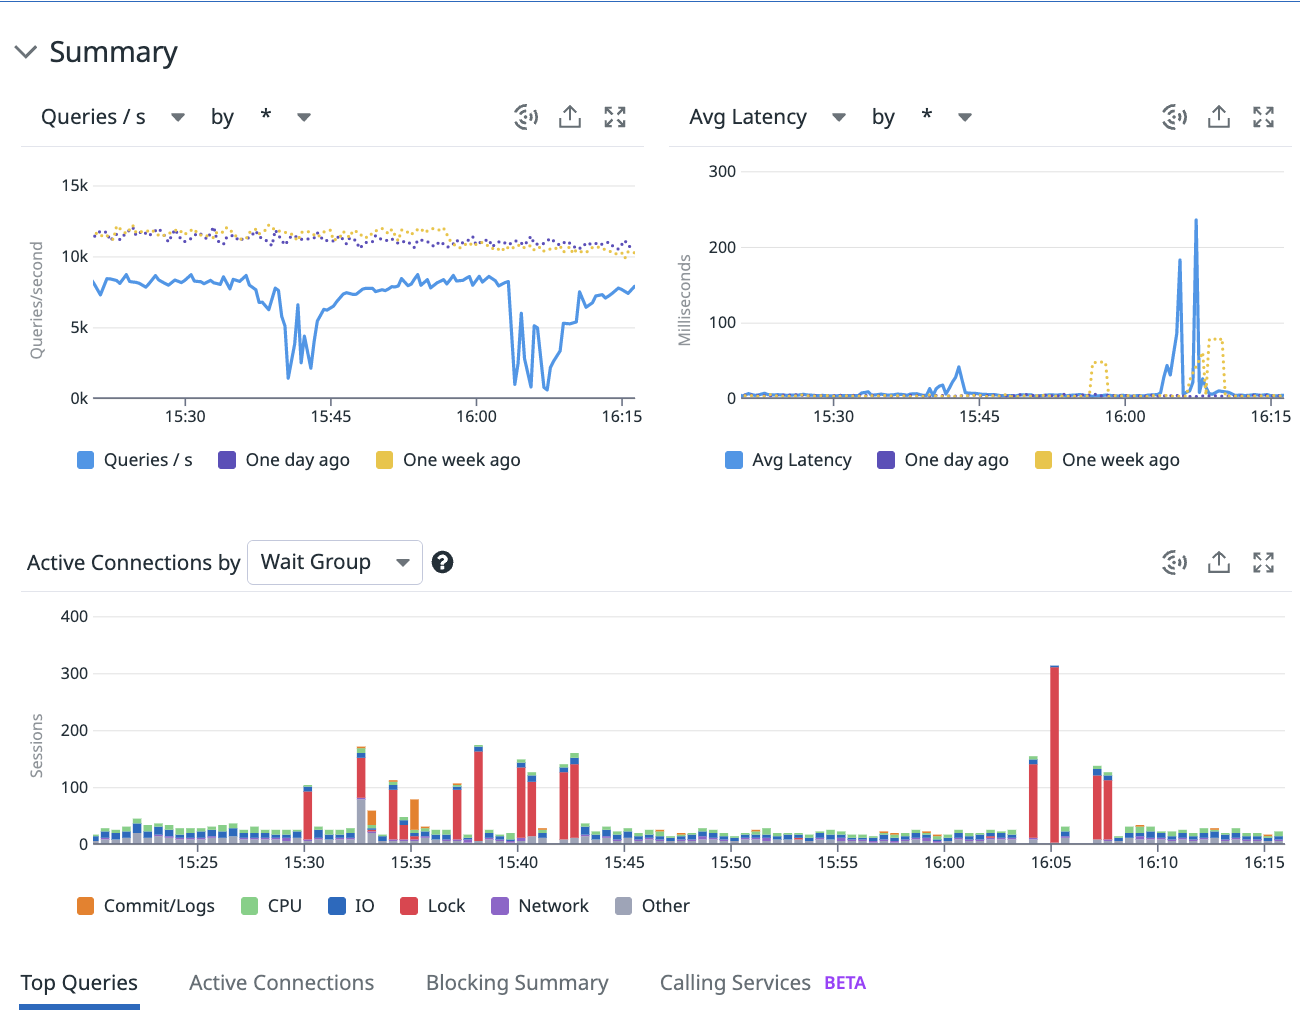
Task: Switch to Active Connections tab
Action: pyautogui.click(x=282, y=983)
